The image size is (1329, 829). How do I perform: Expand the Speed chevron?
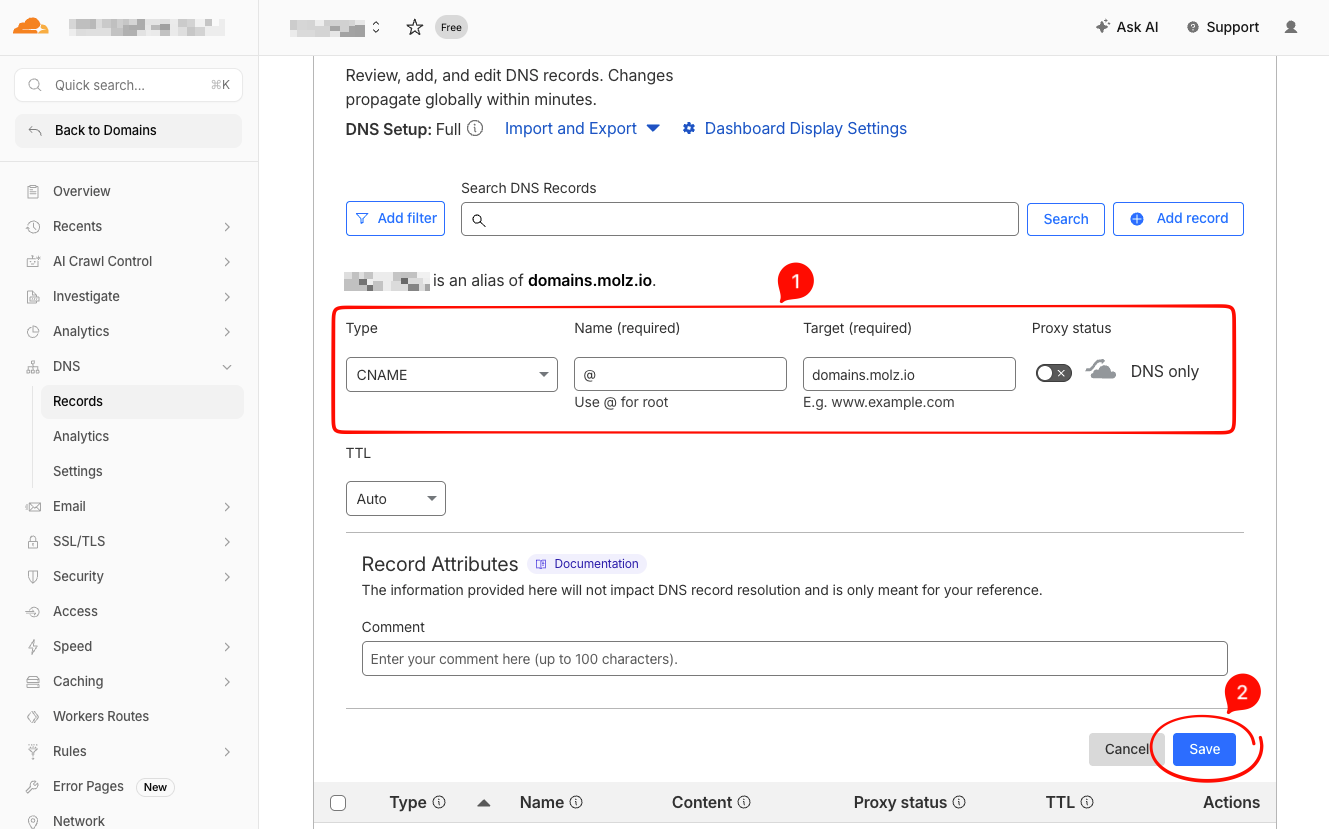point(227,646)
